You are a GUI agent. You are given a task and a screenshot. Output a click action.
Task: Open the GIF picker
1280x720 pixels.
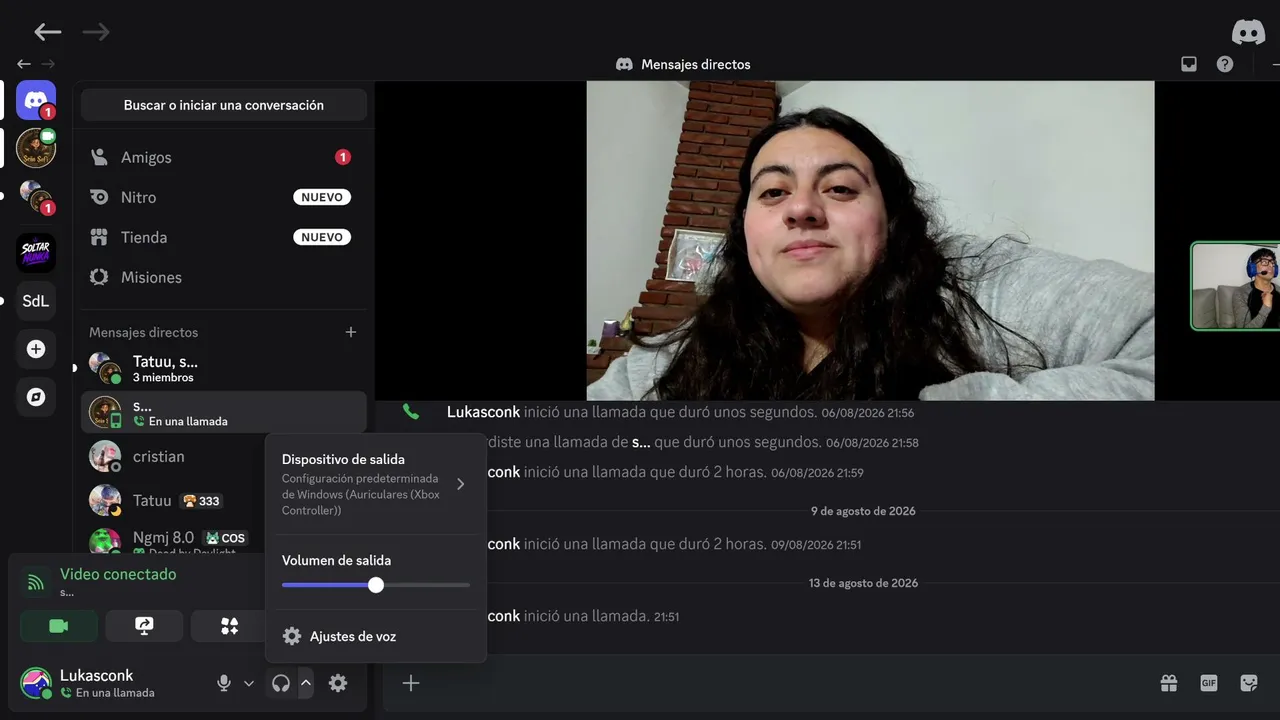tap(1209, 683)
